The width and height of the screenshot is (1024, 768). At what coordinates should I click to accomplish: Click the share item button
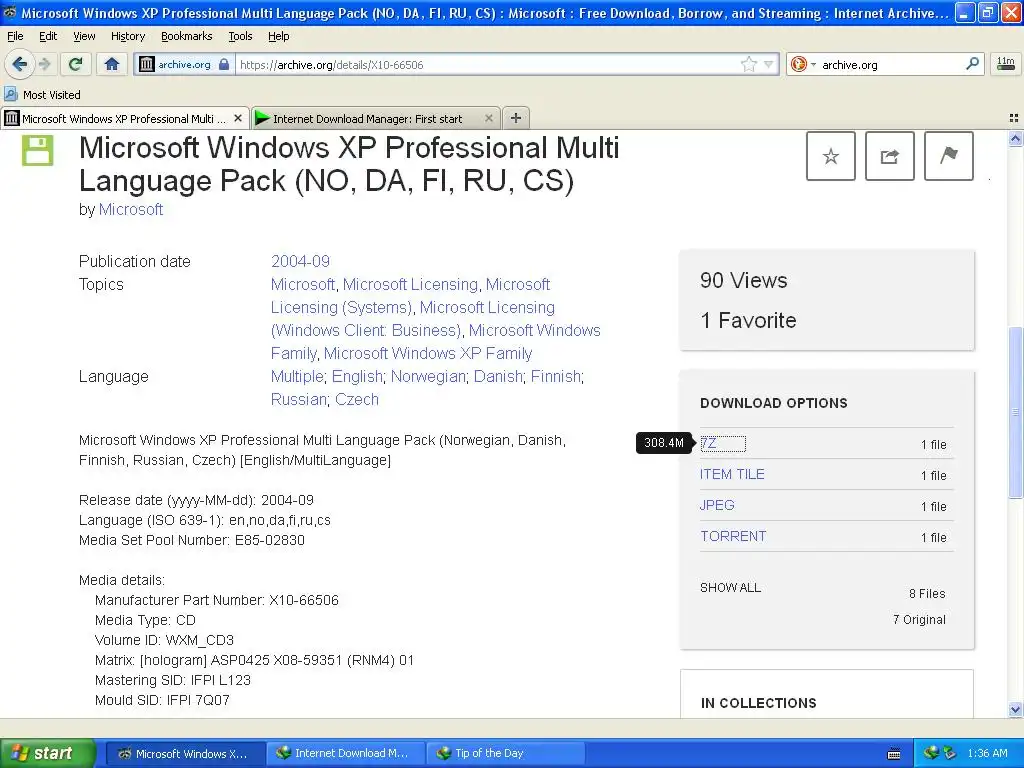tap(889, 156)
